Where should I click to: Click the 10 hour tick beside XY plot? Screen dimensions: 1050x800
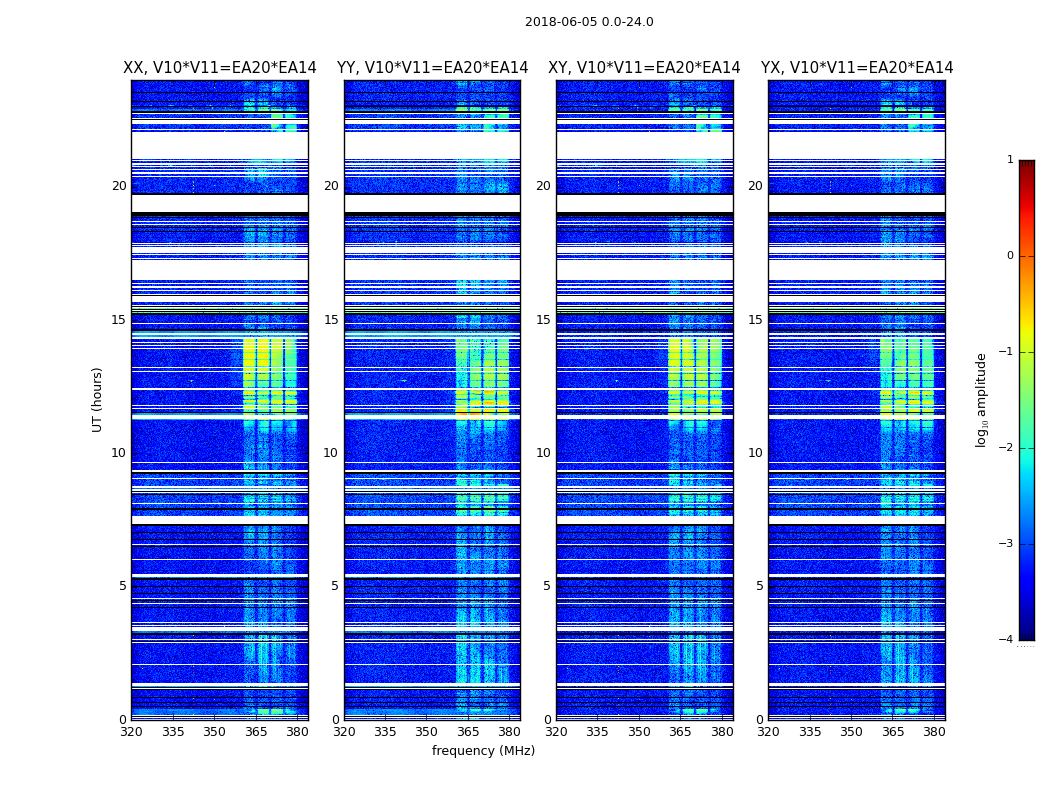click(544, 453)
